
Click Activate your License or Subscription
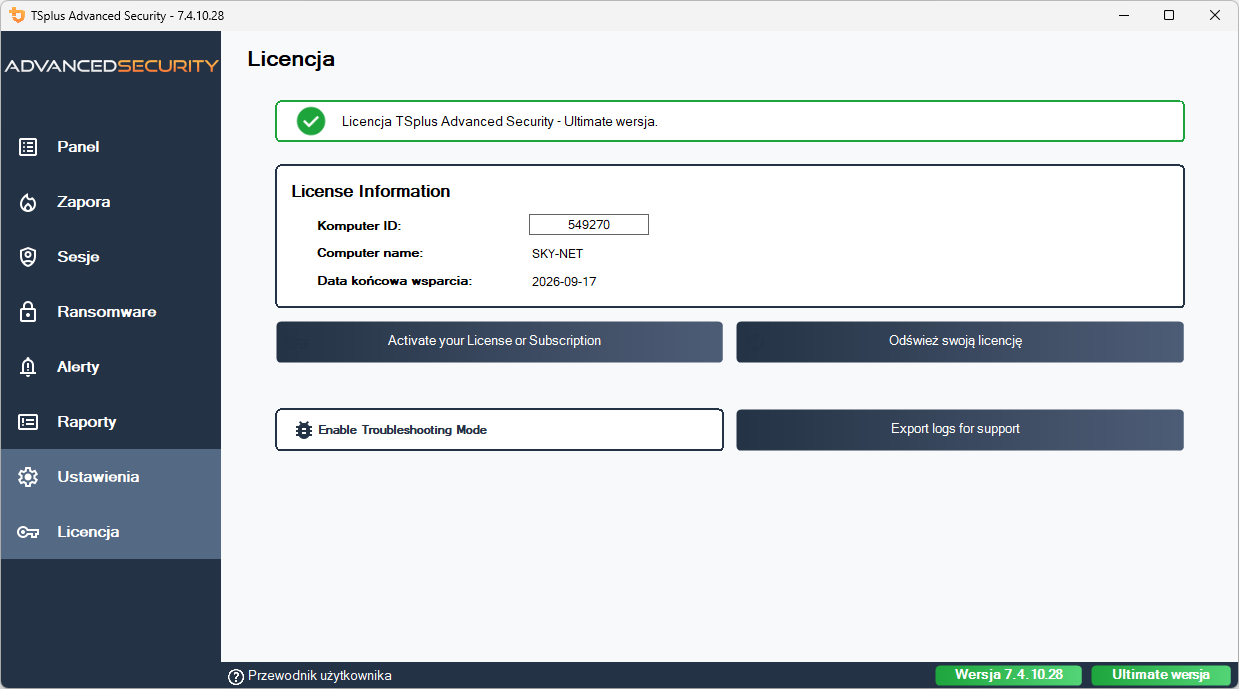(499, 342)
